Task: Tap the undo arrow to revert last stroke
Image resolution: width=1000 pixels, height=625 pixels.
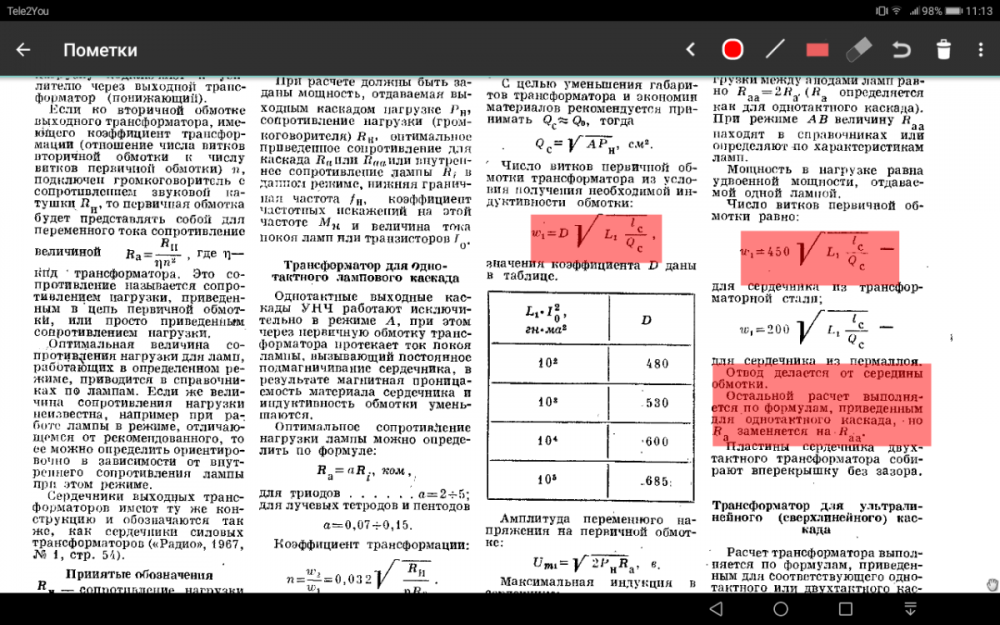Action: 899,48
